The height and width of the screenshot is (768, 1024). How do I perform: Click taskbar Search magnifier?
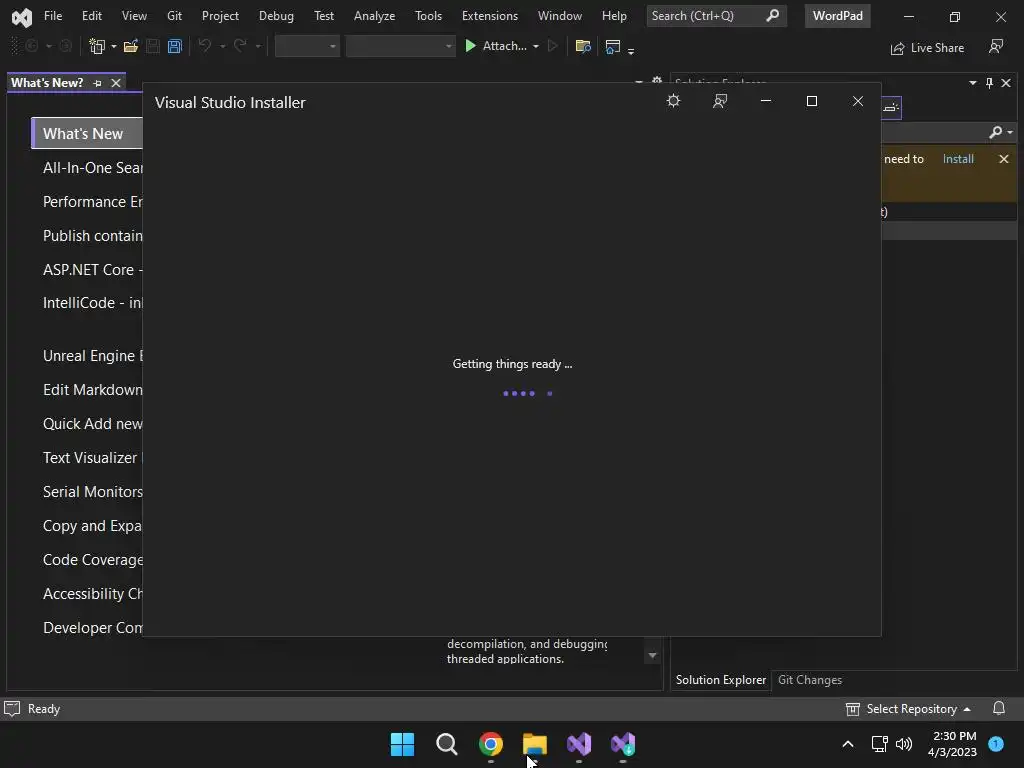[x=447, y=744]
